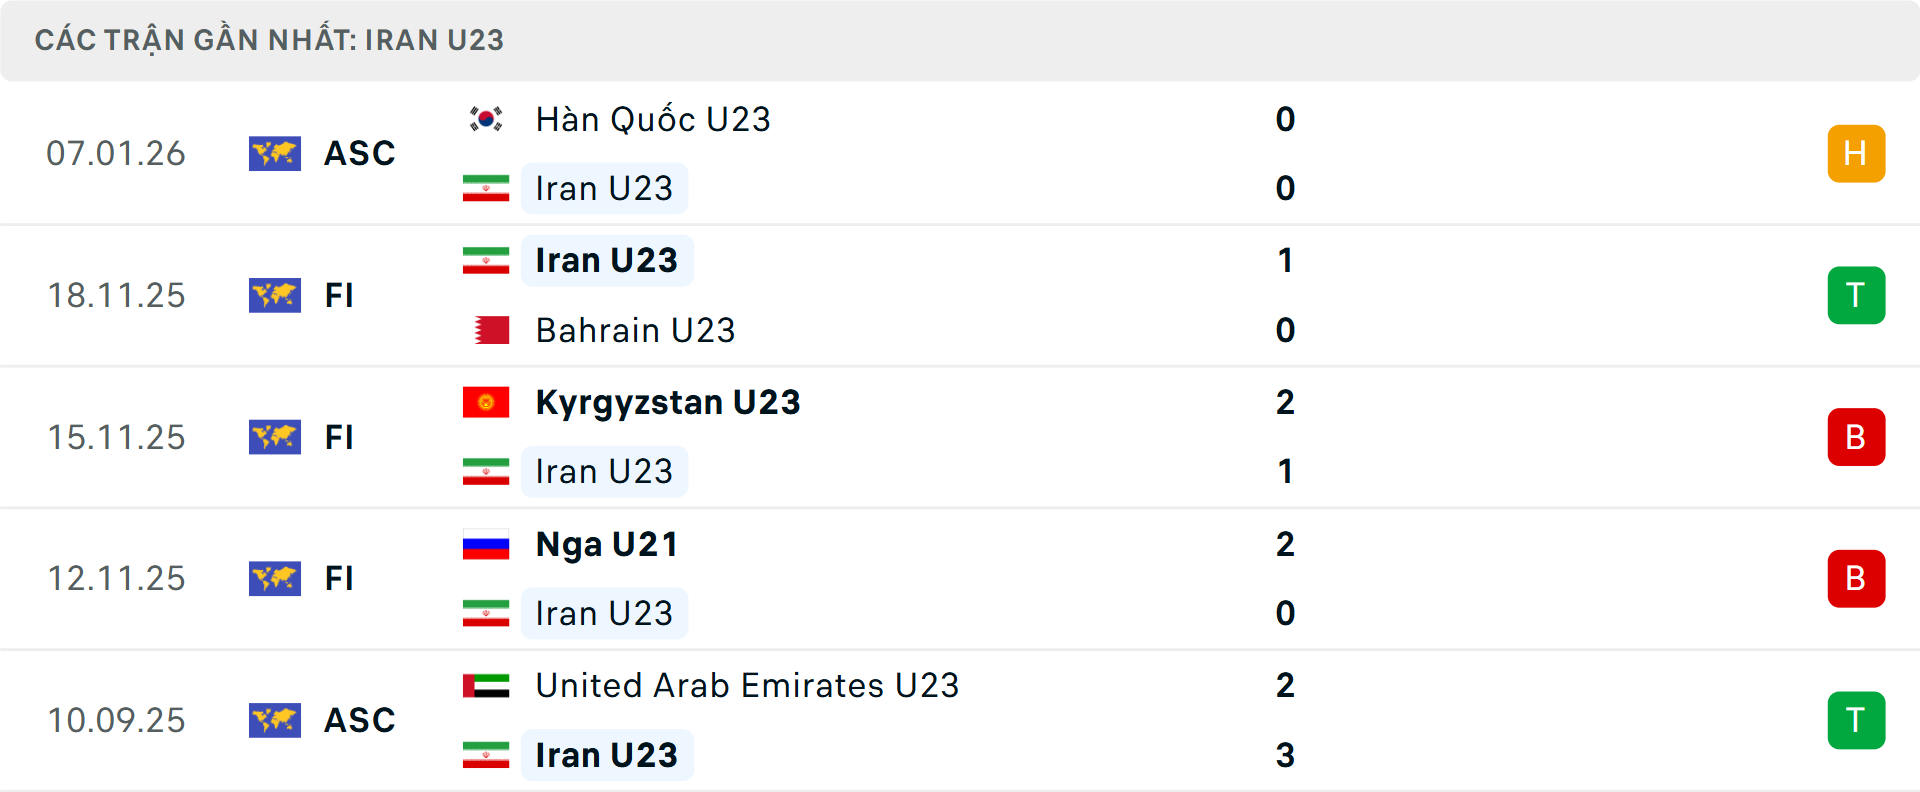Viewport: 1920px width, 792px height.
Task: Select the CÁC TRẬN GẦN NHẤT header tab
Action: 271,40
